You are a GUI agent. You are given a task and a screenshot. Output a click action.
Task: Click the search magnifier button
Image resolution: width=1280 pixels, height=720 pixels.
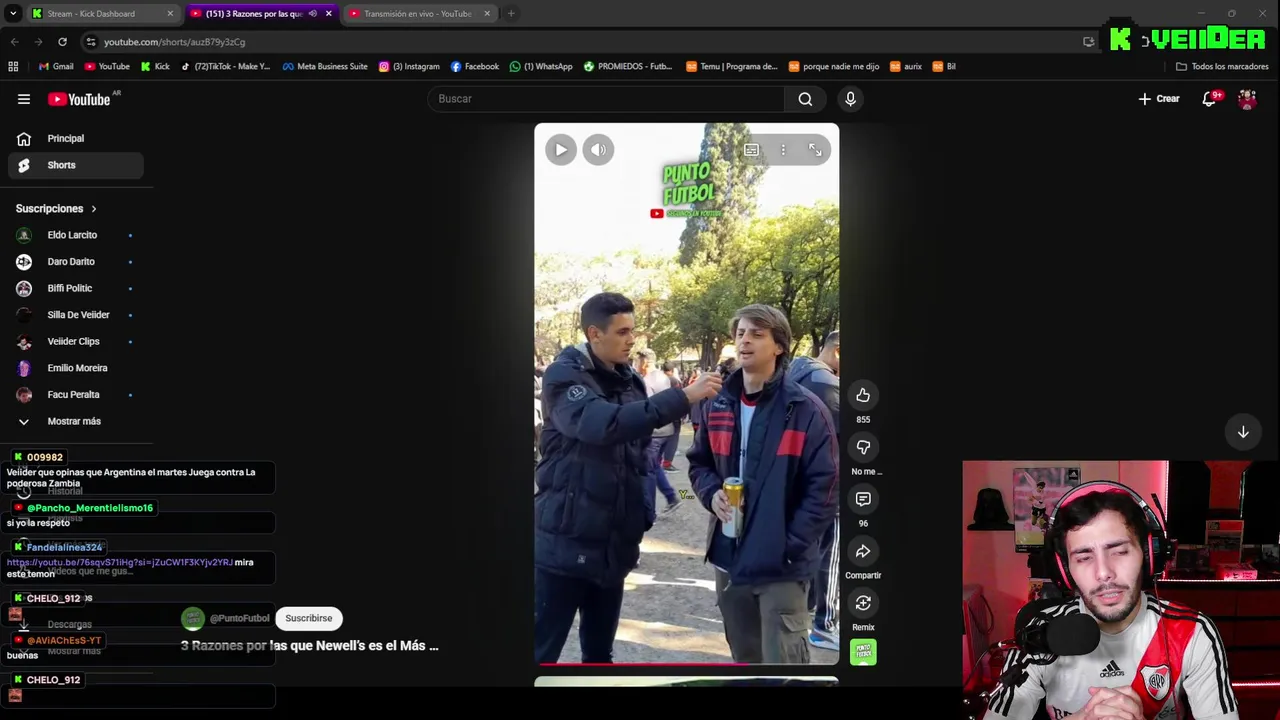pos(805,99)
